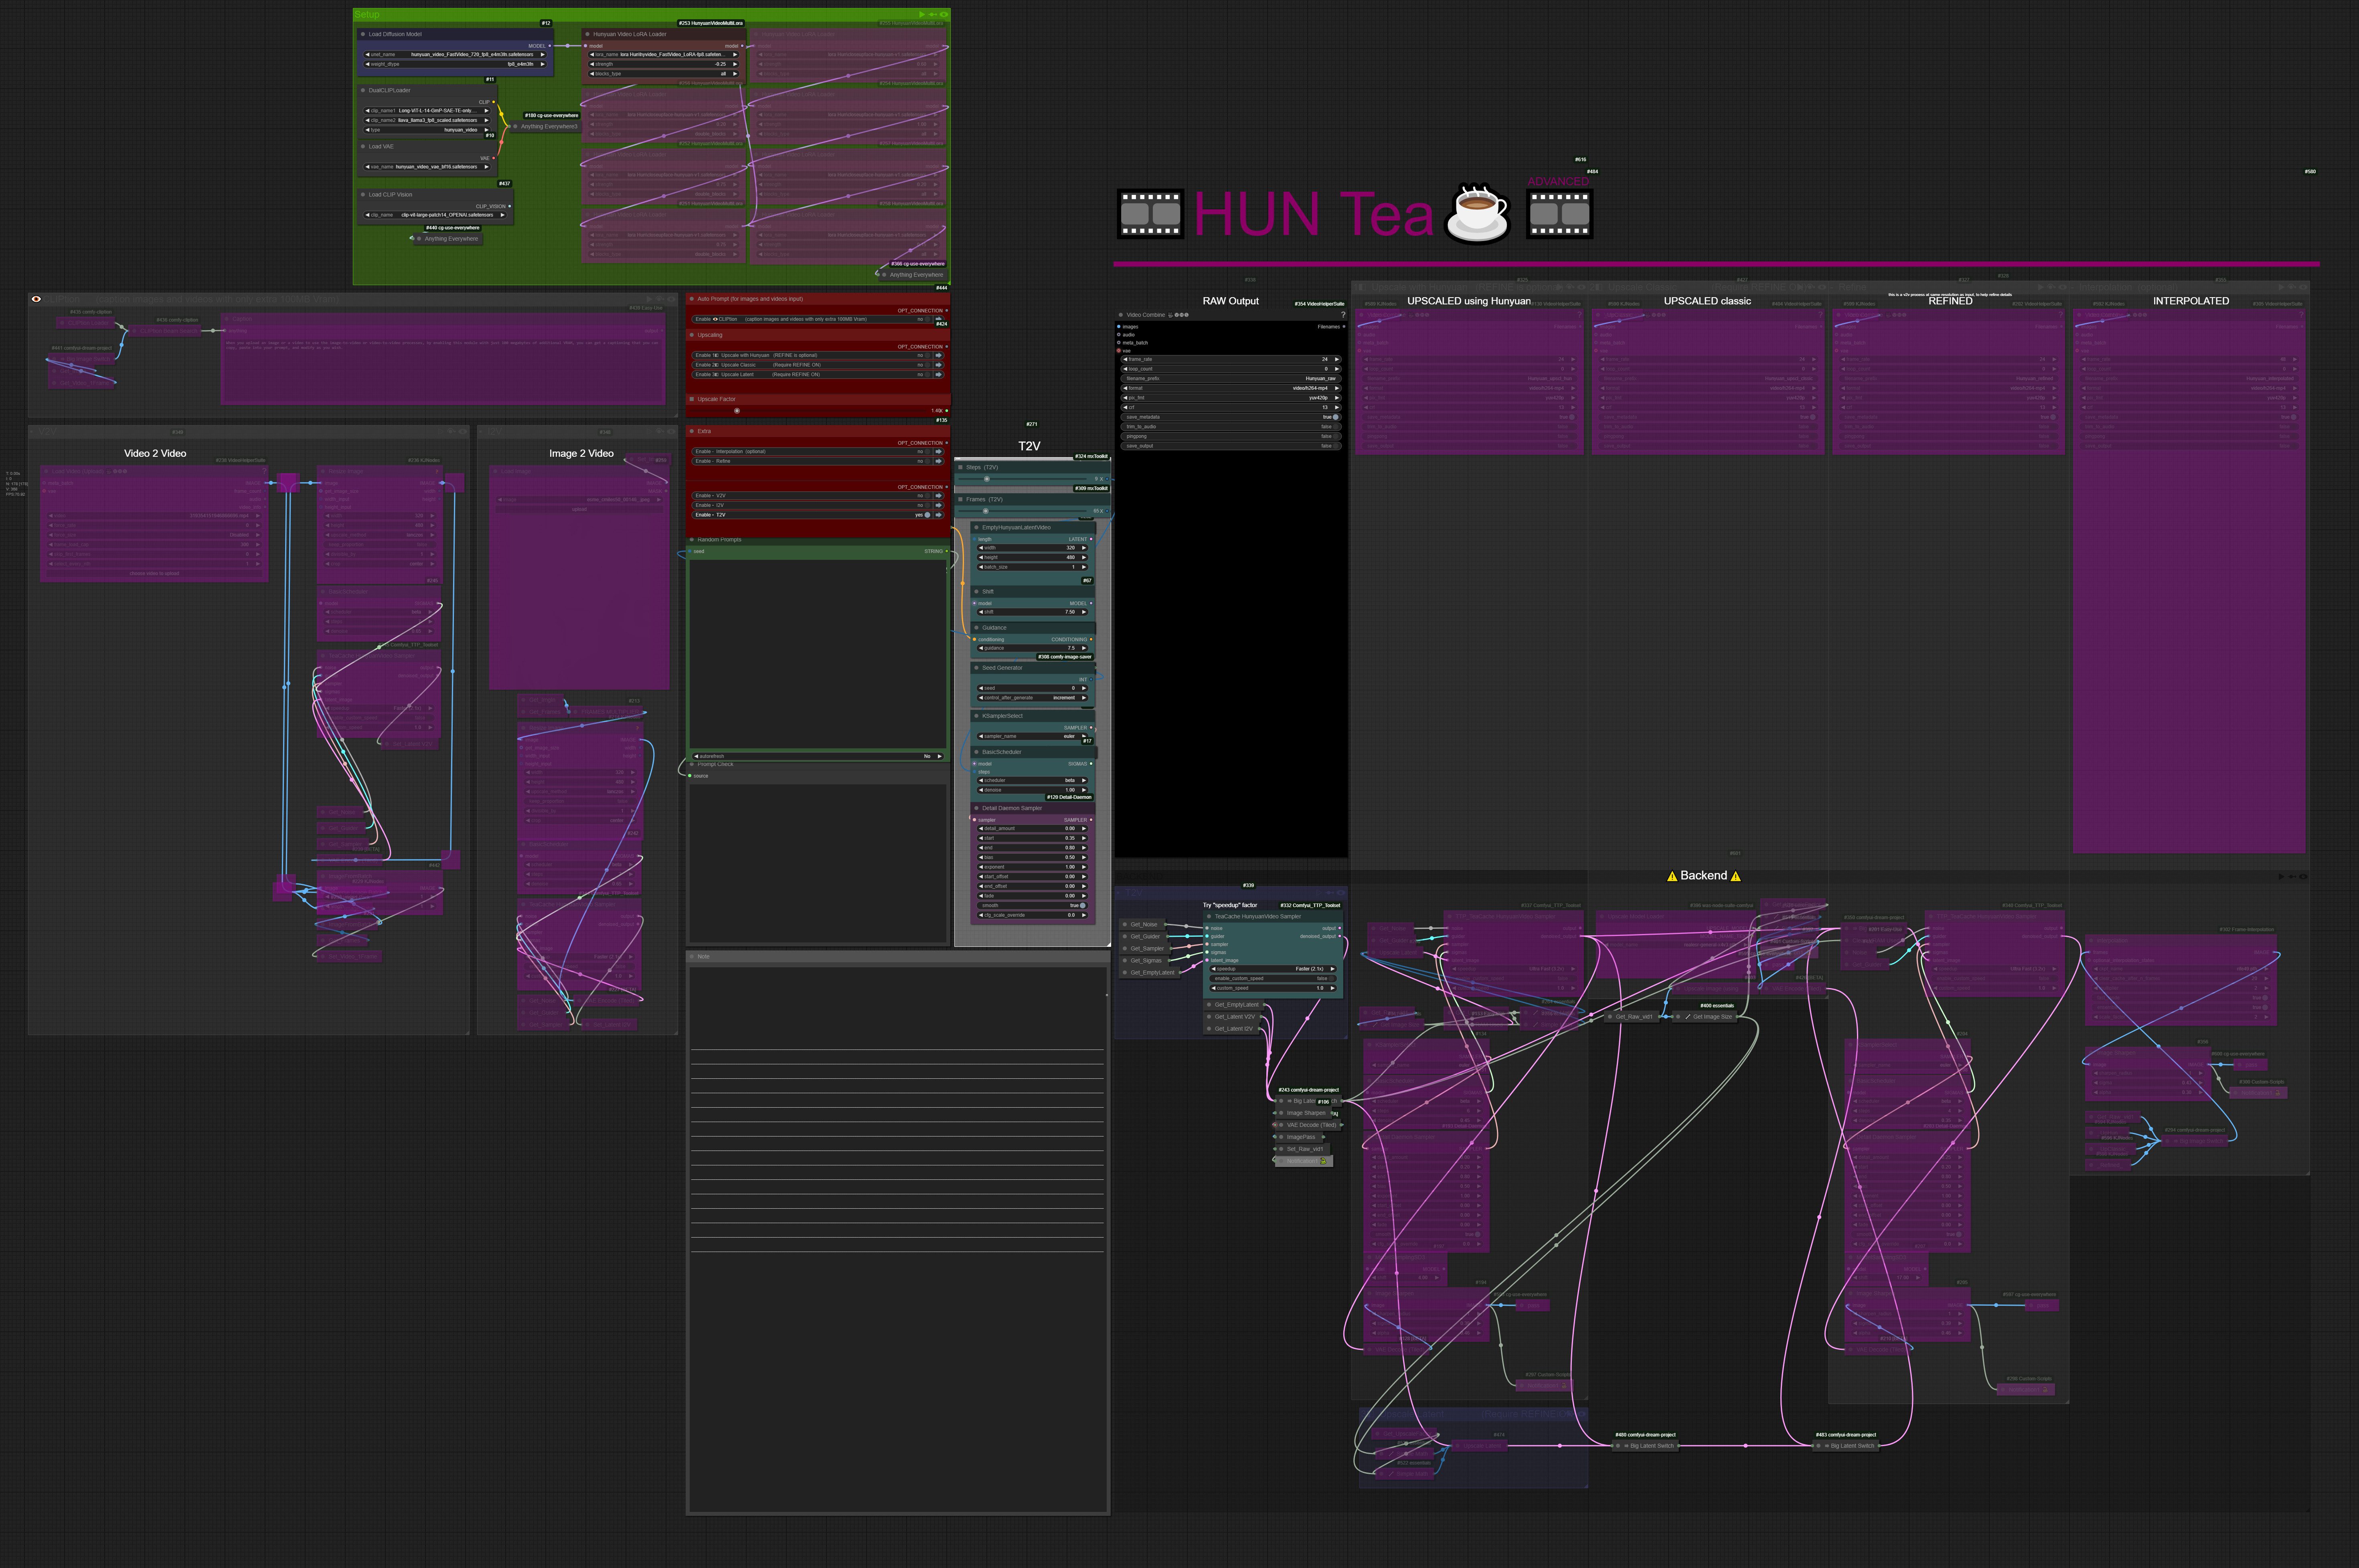This screenshot has height=1568, width=2359.
Task: Click arrow icon beside Upscale Classic row
Action: point(938,365)
